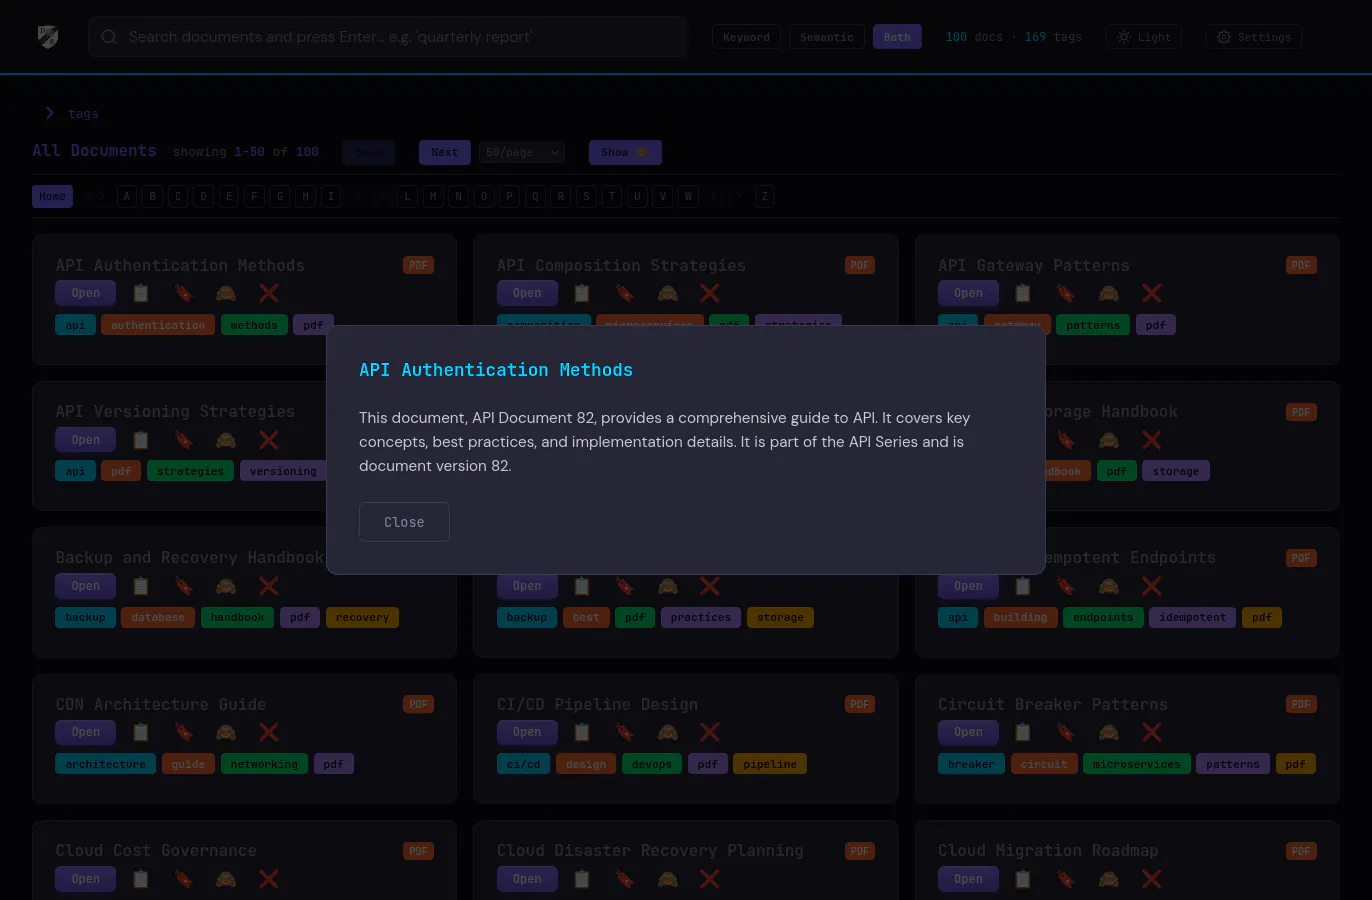
Task: Click clipboard icon on CI/CD Pipeline Design card
Action: pyautogui.click(x=582, y=732)
